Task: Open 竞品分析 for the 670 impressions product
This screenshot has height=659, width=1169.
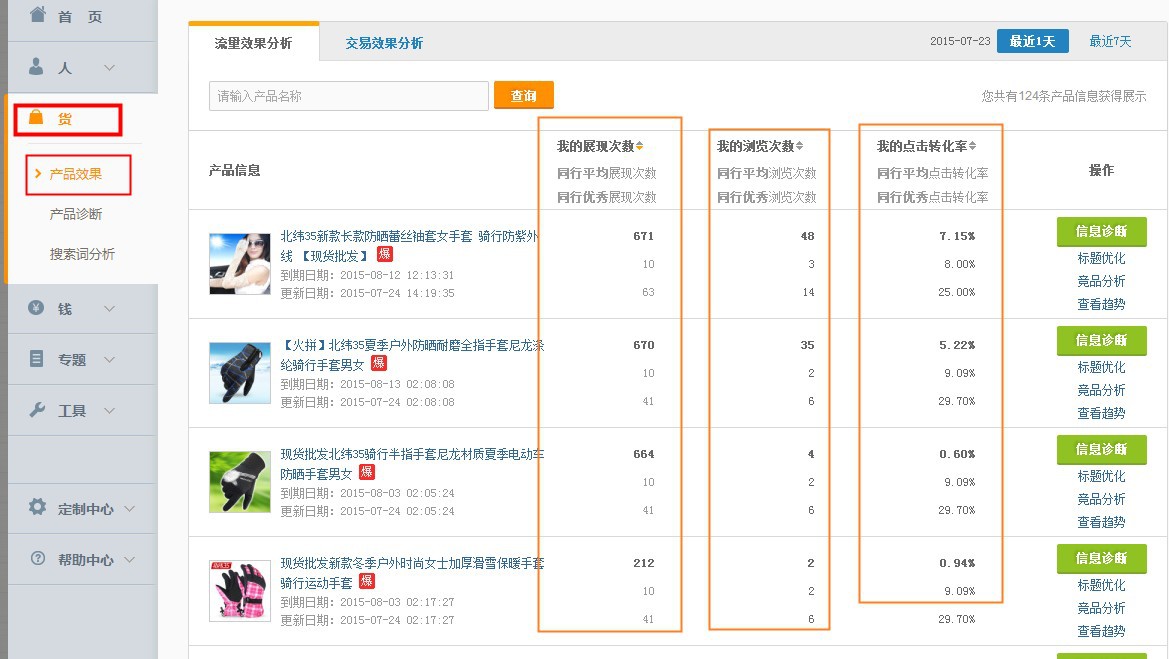Action: pyautogui.click(x=1101, y=390)
